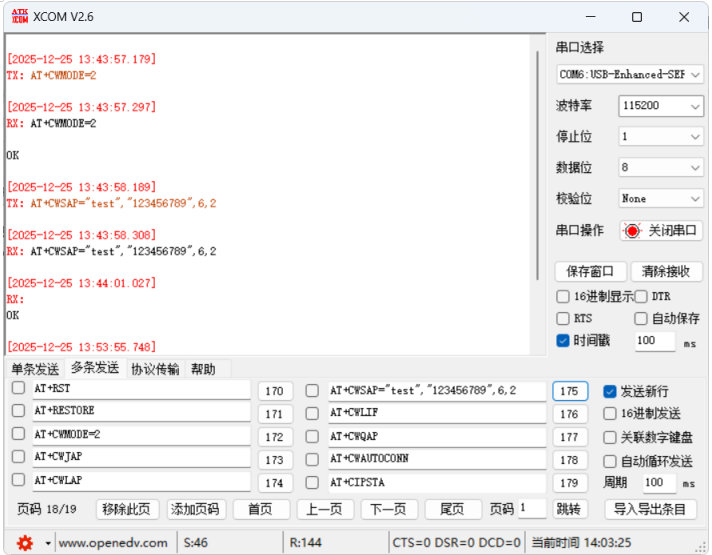Go to first page with 首页
The width and height of the screenshot is (712, 555).
tap(261, 509)
